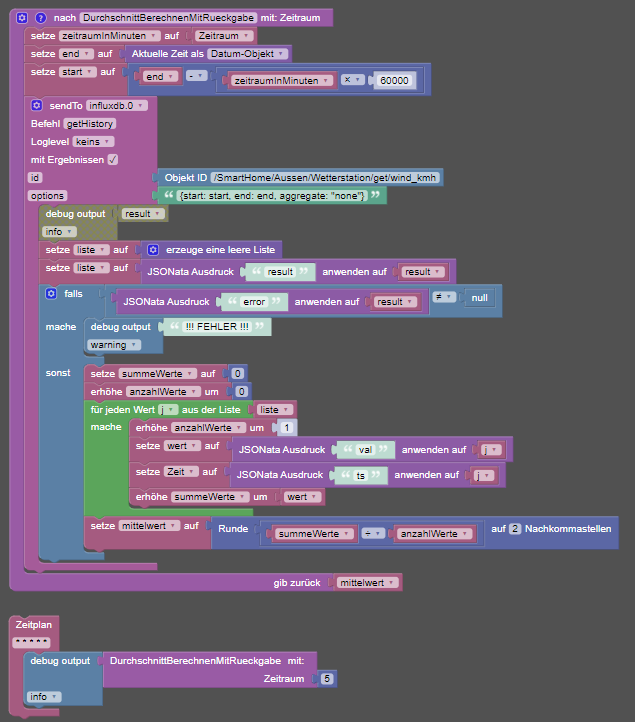Open 'start' variable dropdown
The image size is (635, 722).
[x=78, y=72]
